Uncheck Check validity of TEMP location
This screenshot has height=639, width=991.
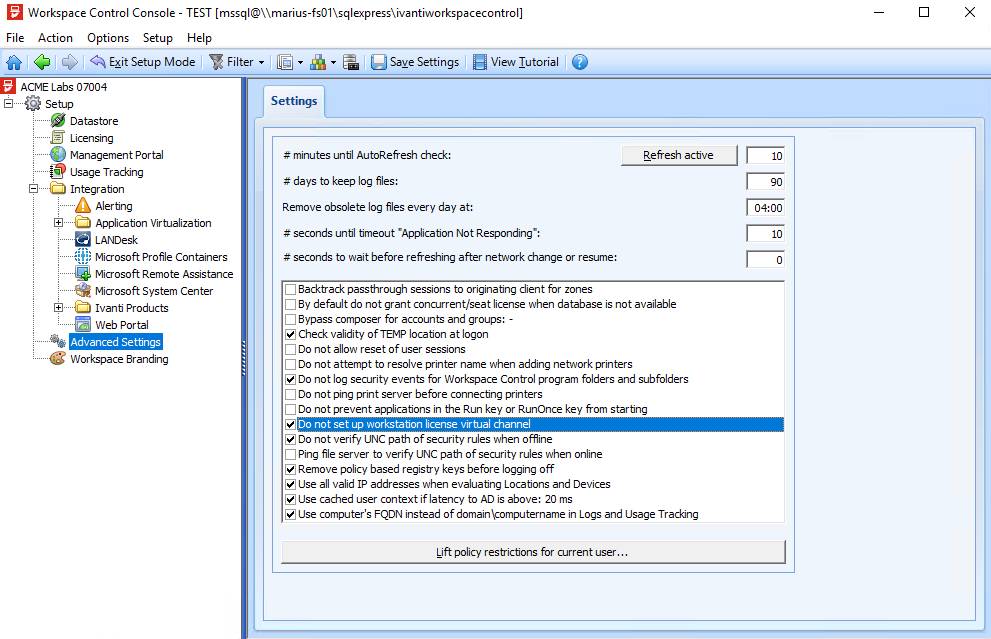pyautogui.click(x=291, y=334)
